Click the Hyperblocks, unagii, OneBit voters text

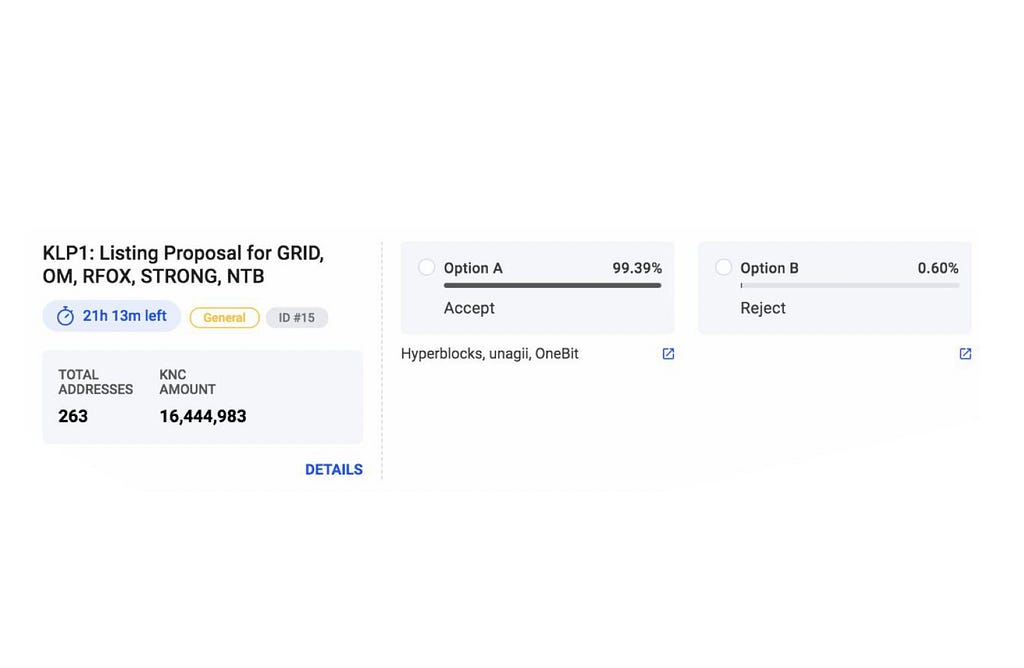[490, 354]
